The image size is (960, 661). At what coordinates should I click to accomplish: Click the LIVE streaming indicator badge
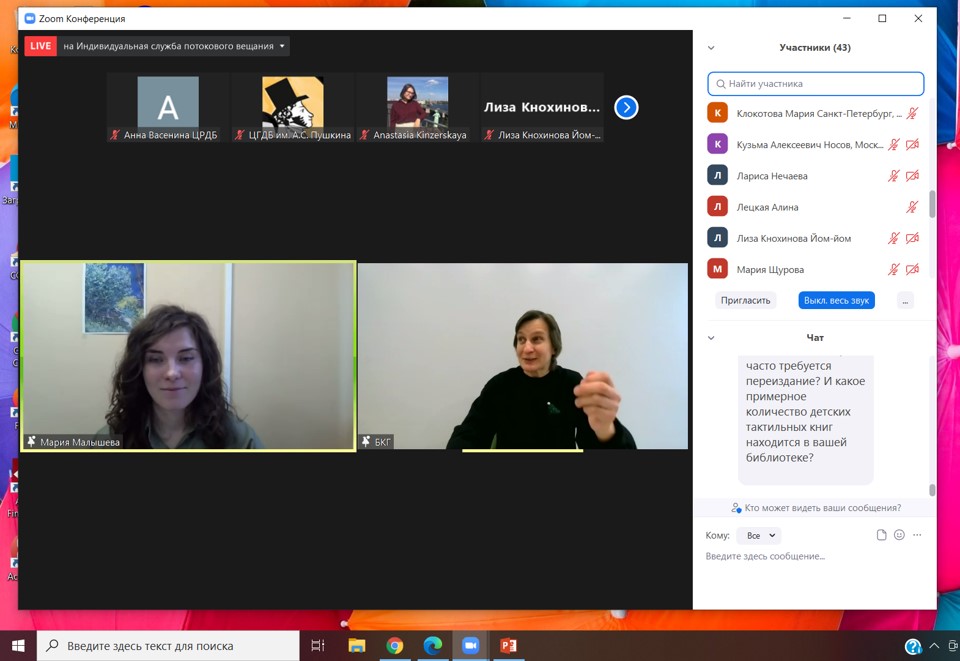coord(41,46)
